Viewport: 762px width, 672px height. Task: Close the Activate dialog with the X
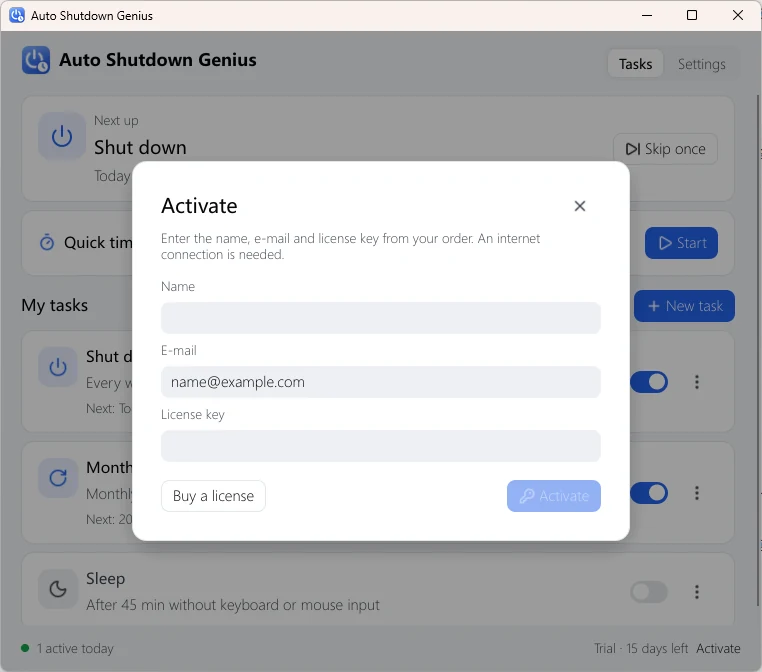(x=579, y=206)
